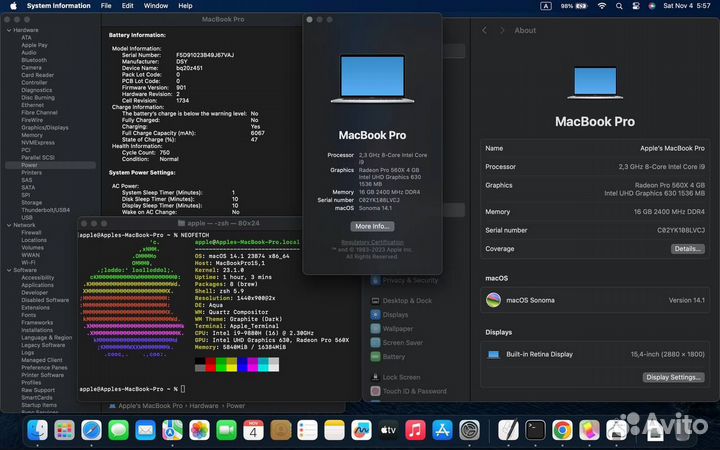Viewport: 720px width, 450px height.
Task: Switch to Terminal icon in Dock
Action: coord(535,430)
